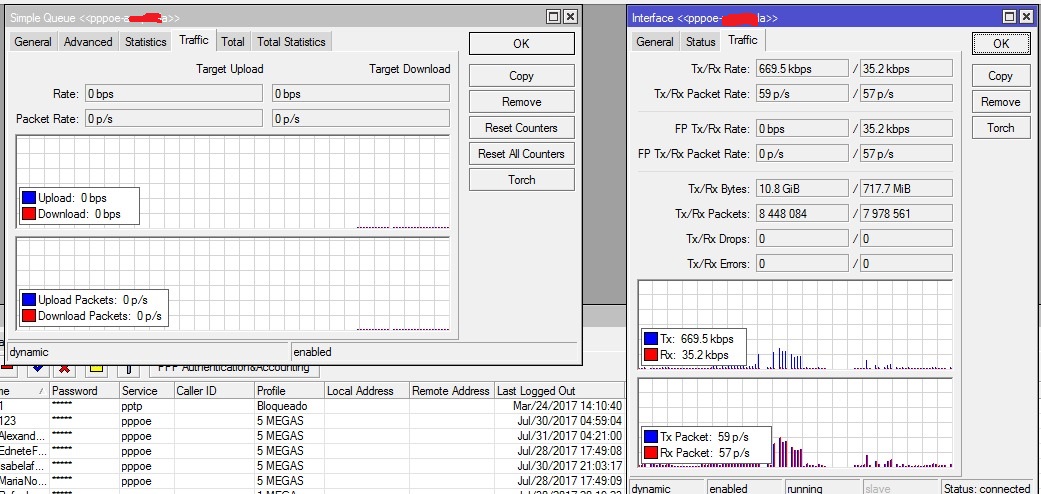Switch to Total Statistics tab
This screenshot has height=494, width=1041.
[291, 42]
